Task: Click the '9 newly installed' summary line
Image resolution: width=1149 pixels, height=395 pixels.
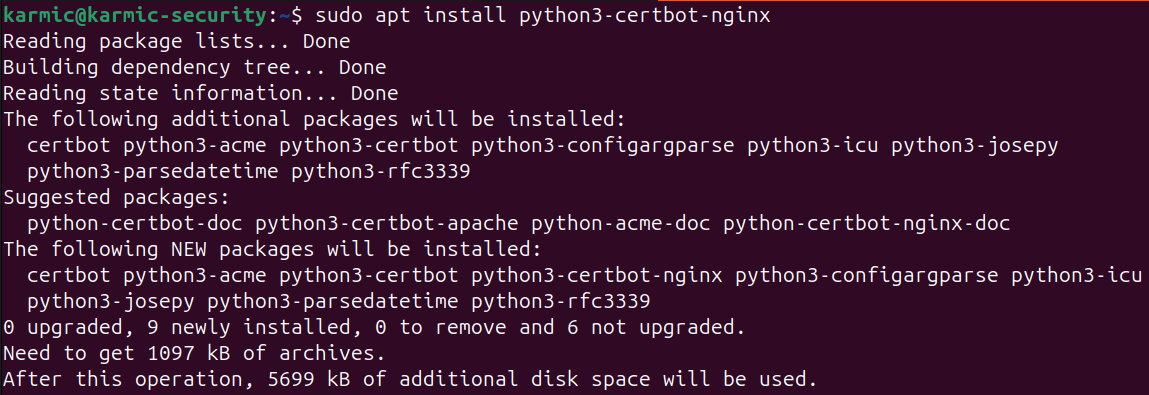Action: pos(368,328)
